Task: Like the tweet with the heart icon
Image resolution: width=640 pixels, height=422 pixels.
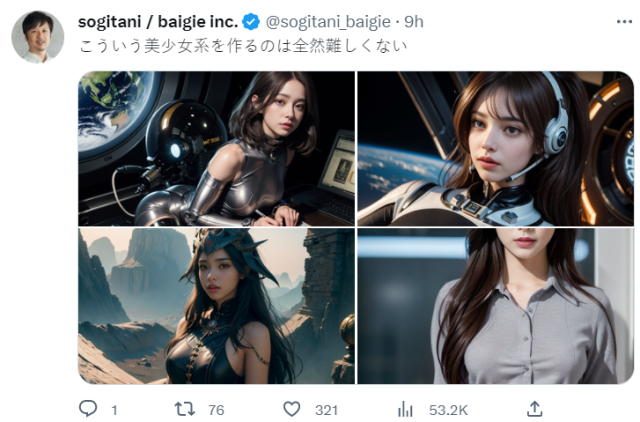Action: click(x=292, y=409)
